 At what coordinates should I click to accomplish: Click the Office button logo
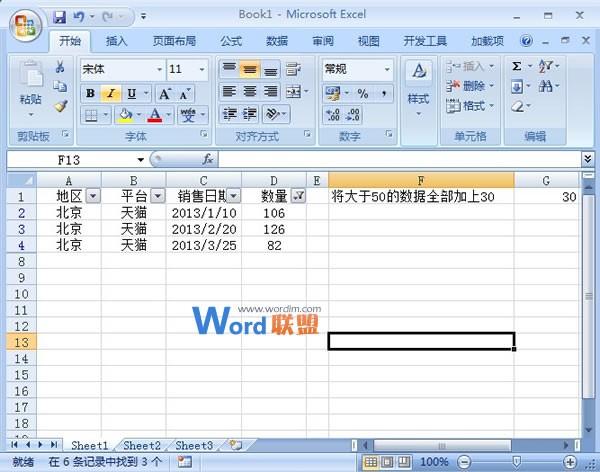point(23,22)
